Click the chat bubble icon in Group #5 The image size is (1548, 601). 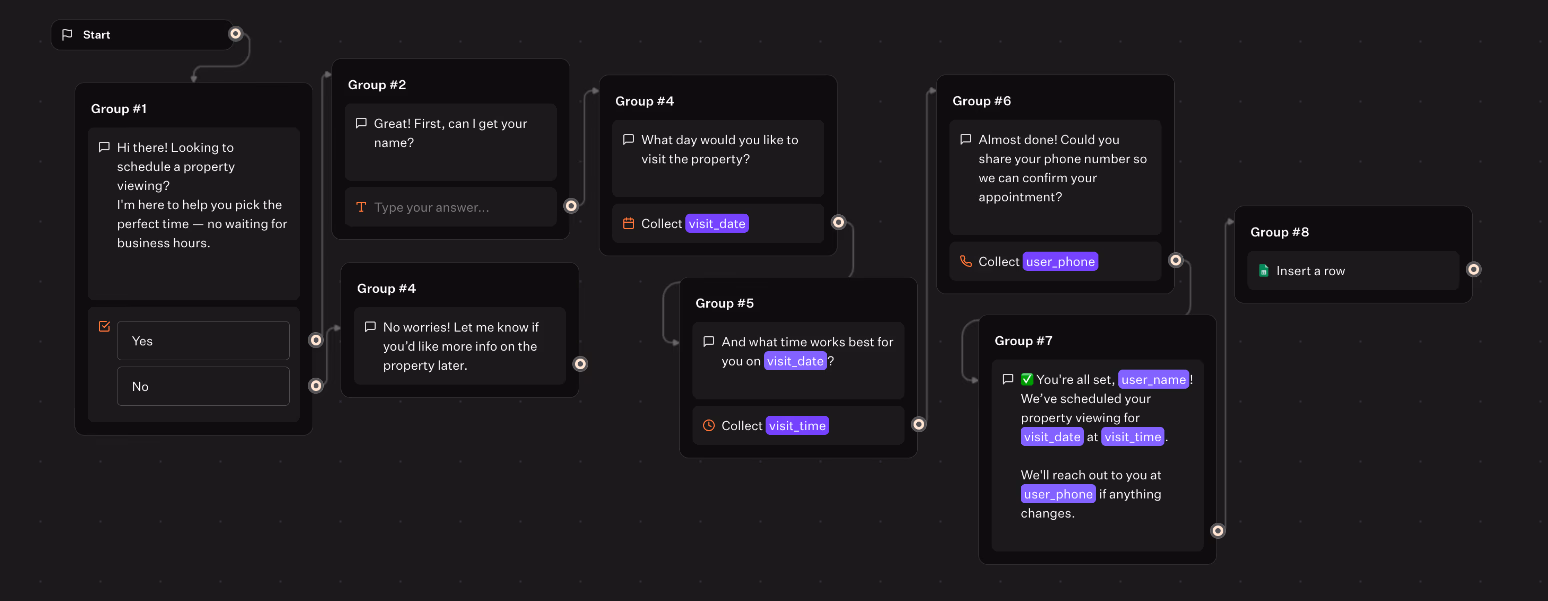click(708, 342)
